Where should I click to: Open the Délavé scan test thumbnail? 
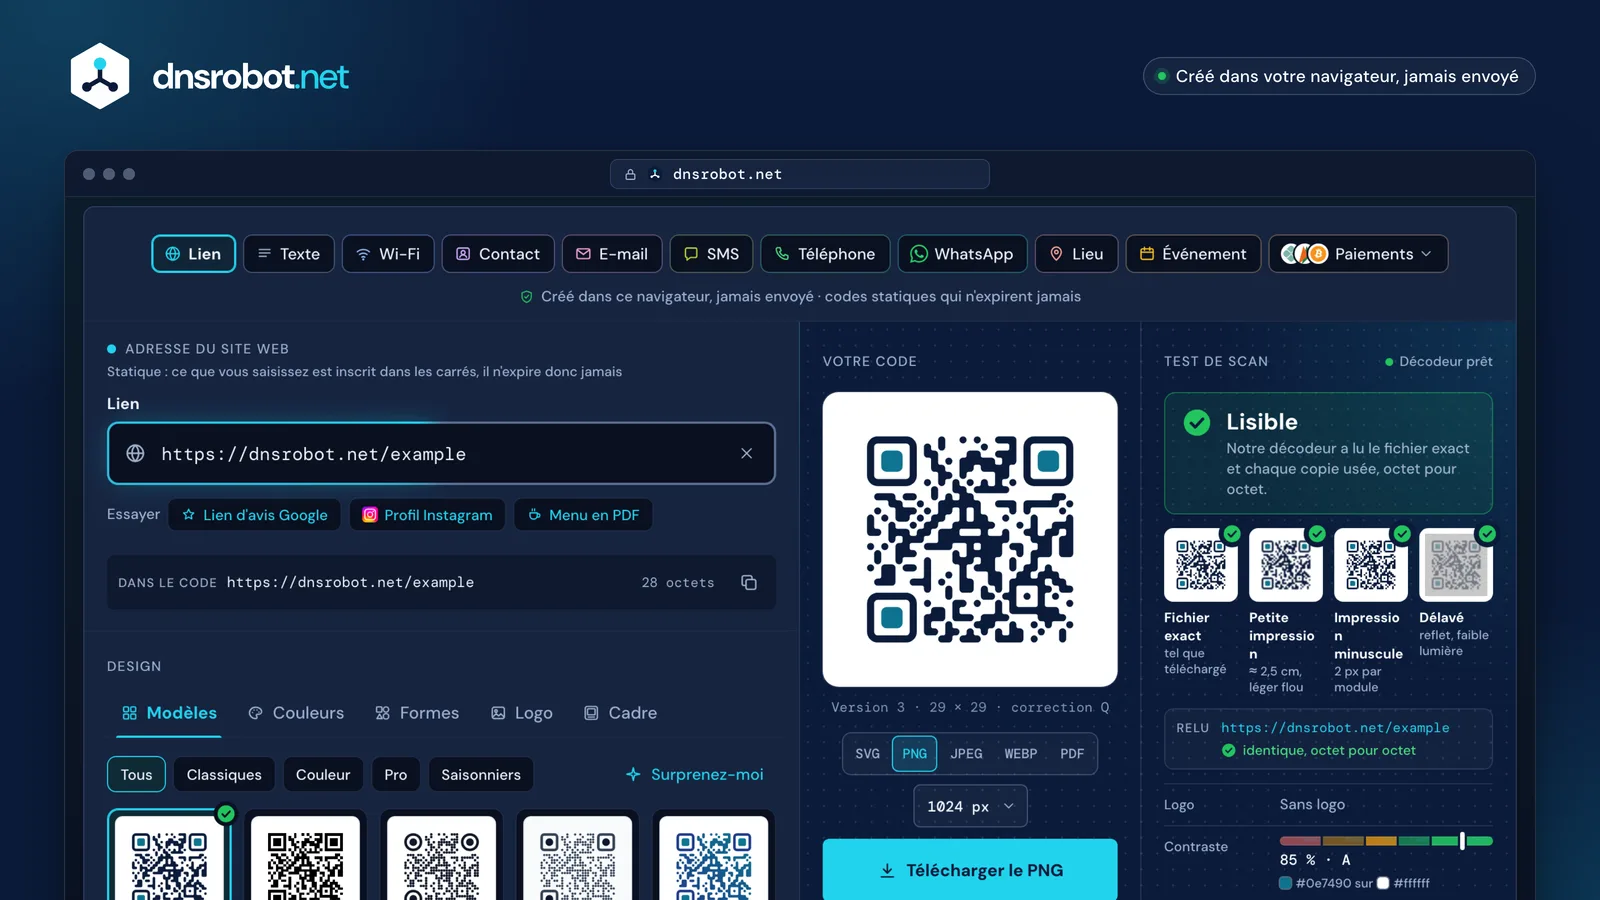pyautogui.click(x=1456, y=565)
